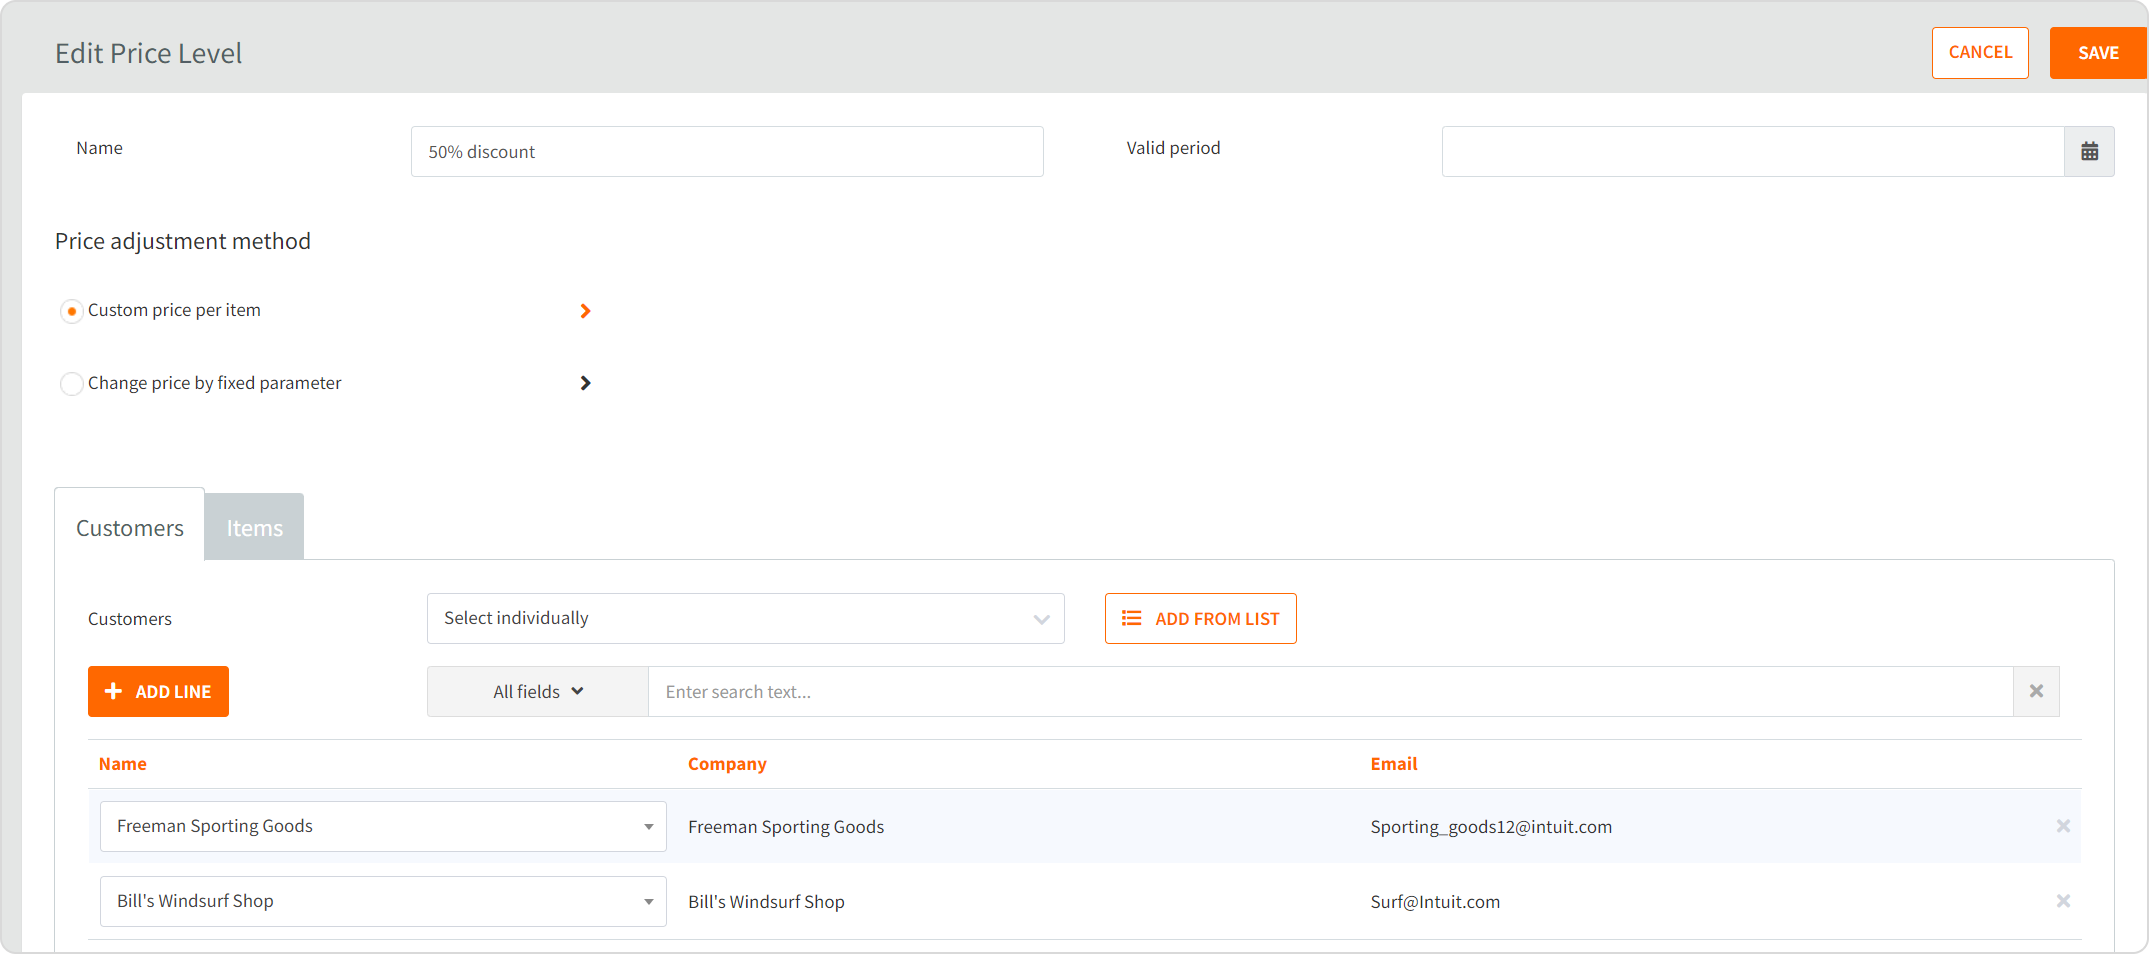This screenshot has width=2149, height=954.
Task: Sort by the Name column header
Action: click(x=122, y=764)
